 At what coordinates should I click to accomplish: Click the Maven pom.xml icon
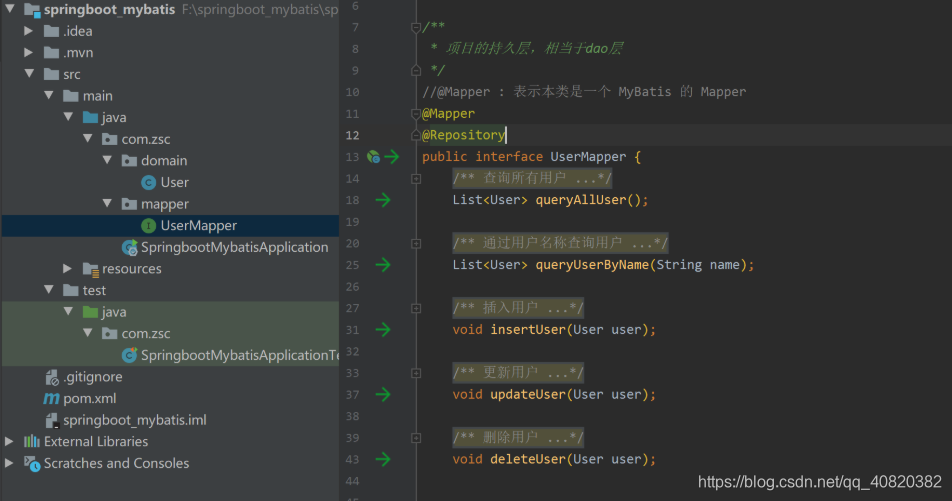tap(52, 398)
